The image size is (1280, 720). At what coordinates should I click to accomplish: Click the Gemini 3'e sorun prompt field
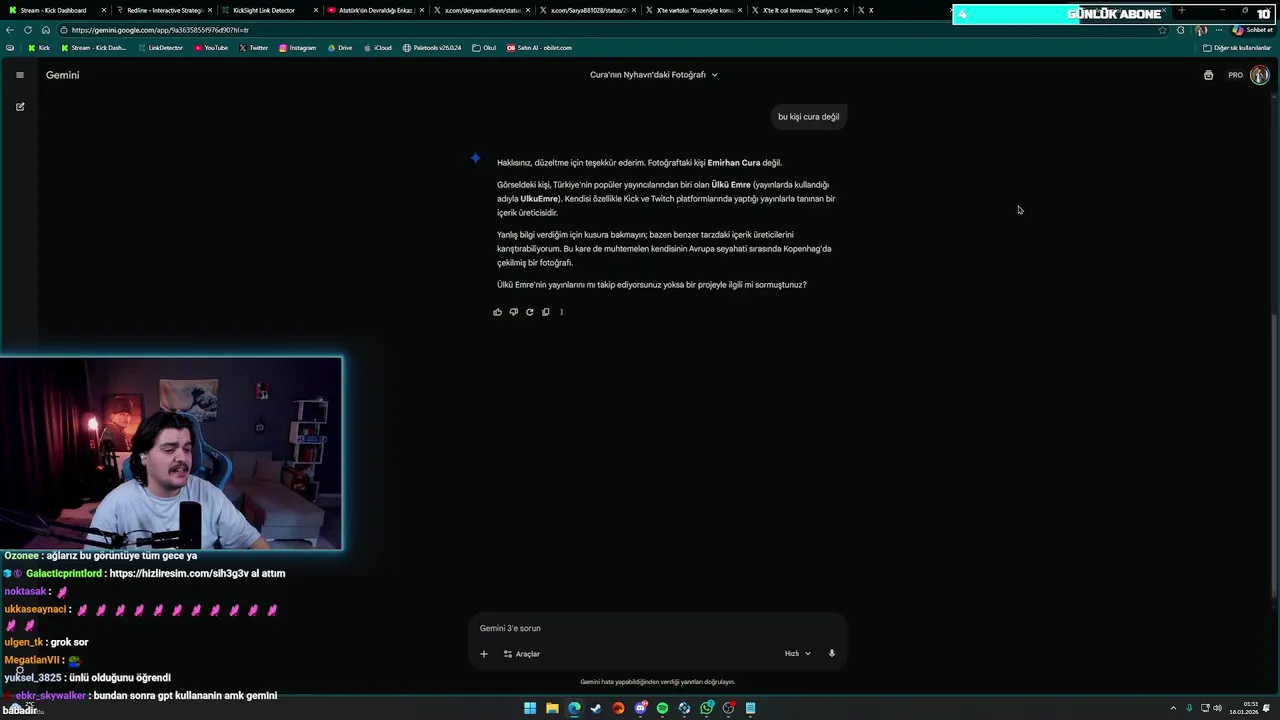[x=657, y=628]
